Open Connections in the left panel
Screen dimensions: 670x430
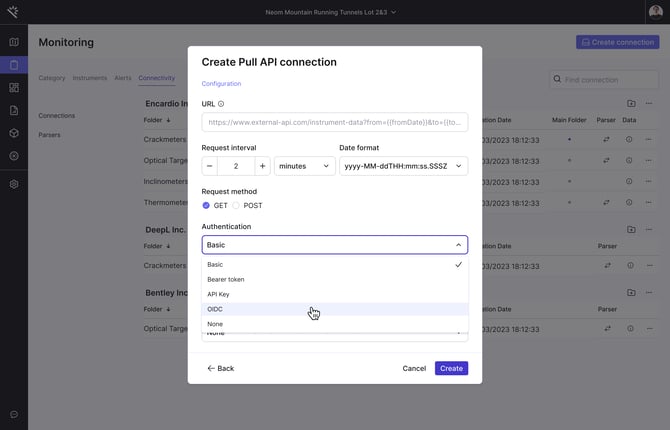click(x=56, y=116)
